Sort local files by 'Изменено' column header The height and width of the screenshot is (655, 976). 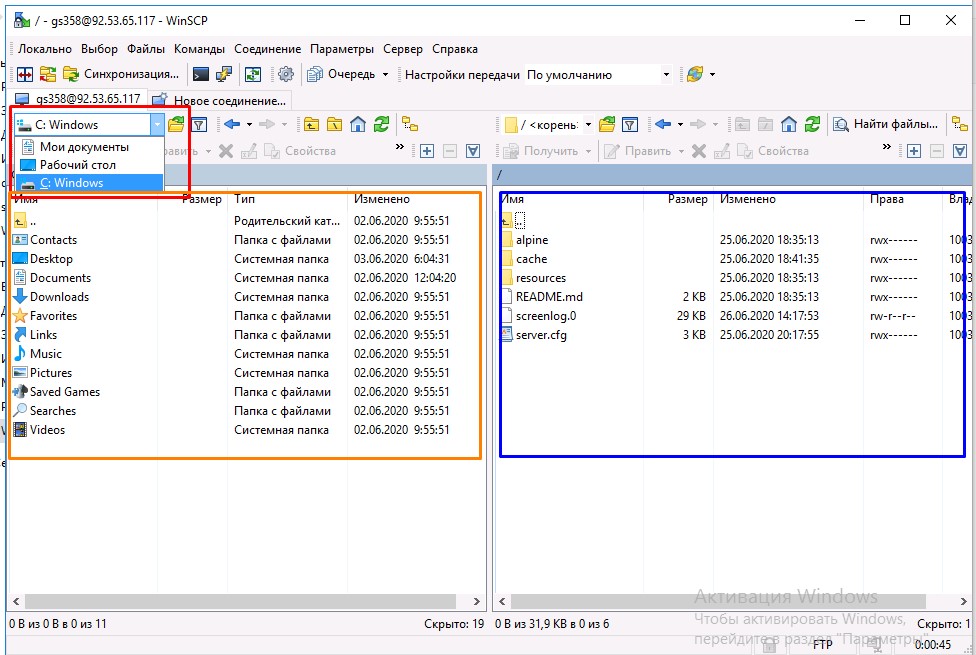coord(382,199)
